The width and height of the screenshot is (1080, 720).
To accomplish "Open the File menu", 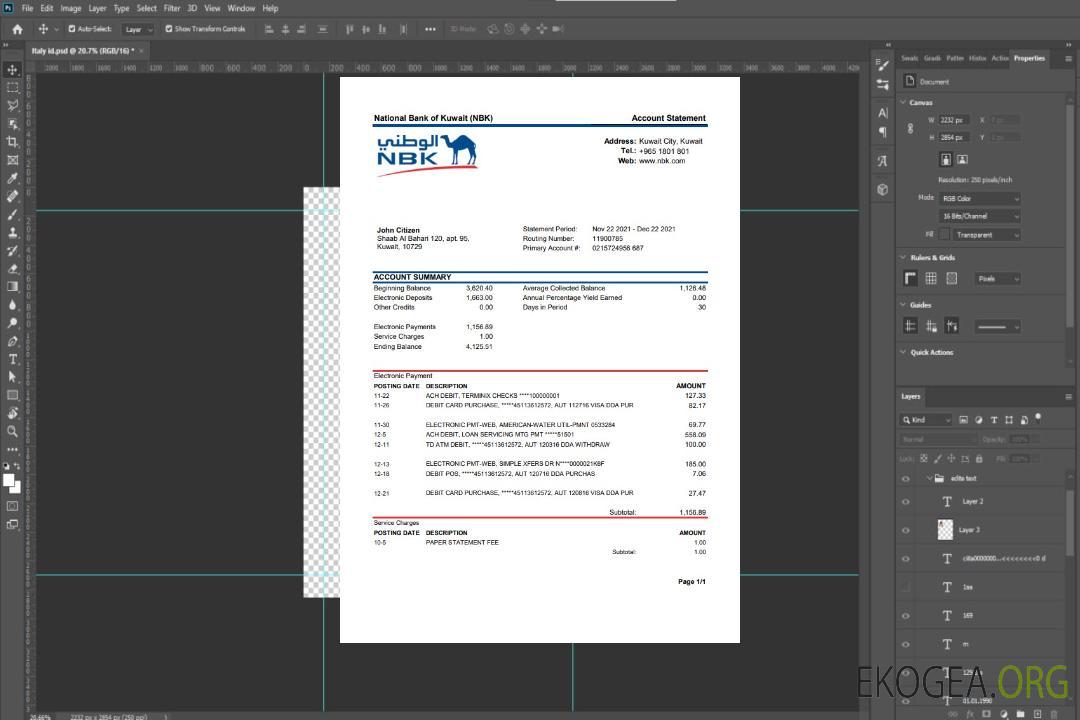I will [x=28, y=8].
